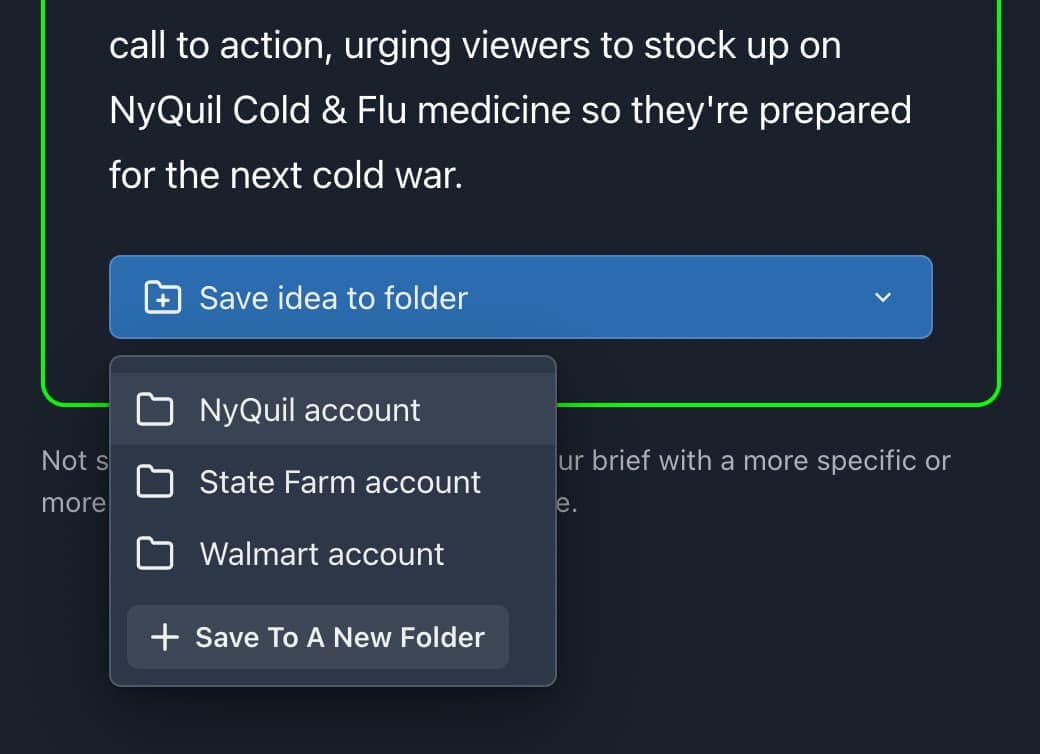
Task: Choose State Farm account from the list
Action: (x=340, y=482)
